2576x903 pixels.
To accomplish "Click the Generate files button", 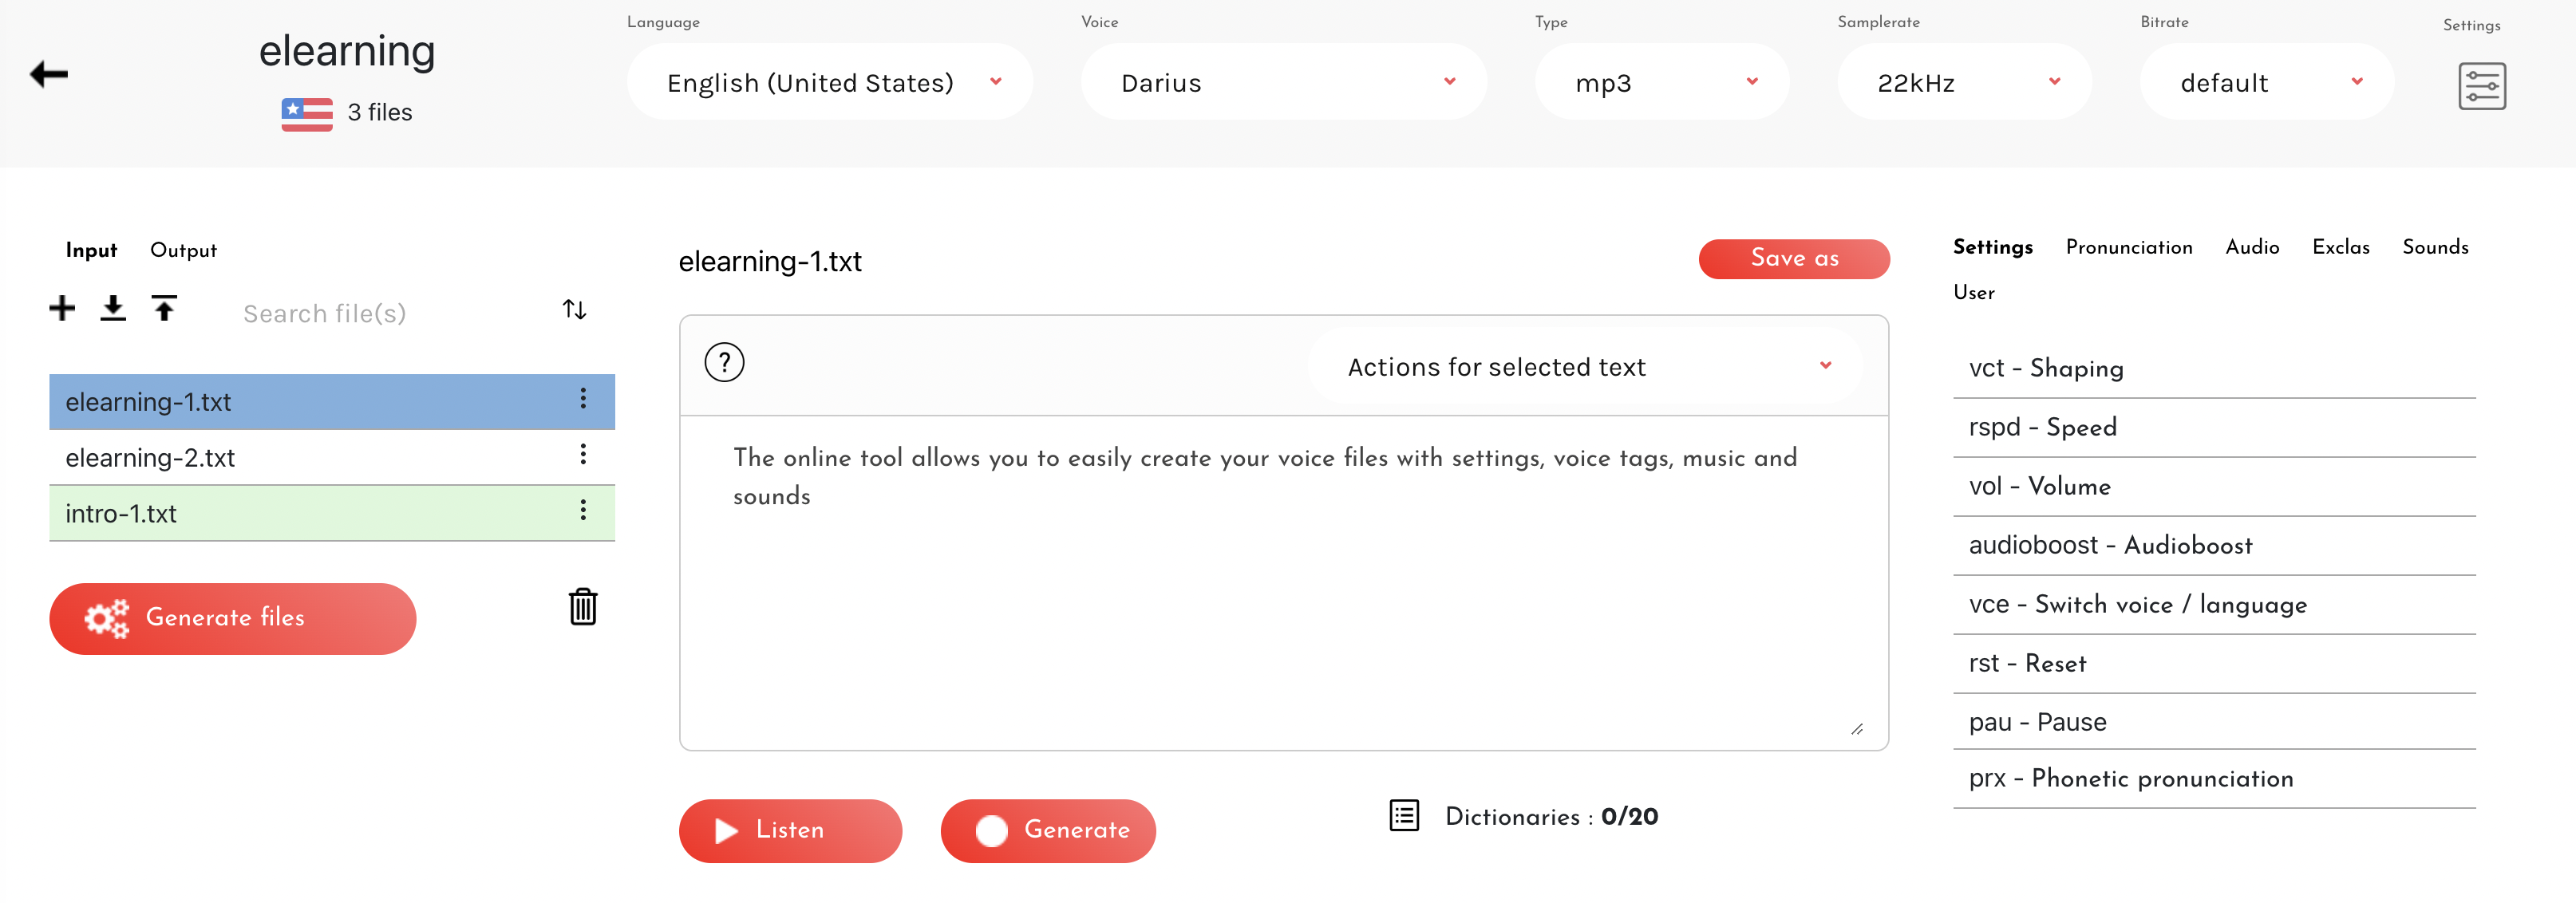I will tap(233, 618).
